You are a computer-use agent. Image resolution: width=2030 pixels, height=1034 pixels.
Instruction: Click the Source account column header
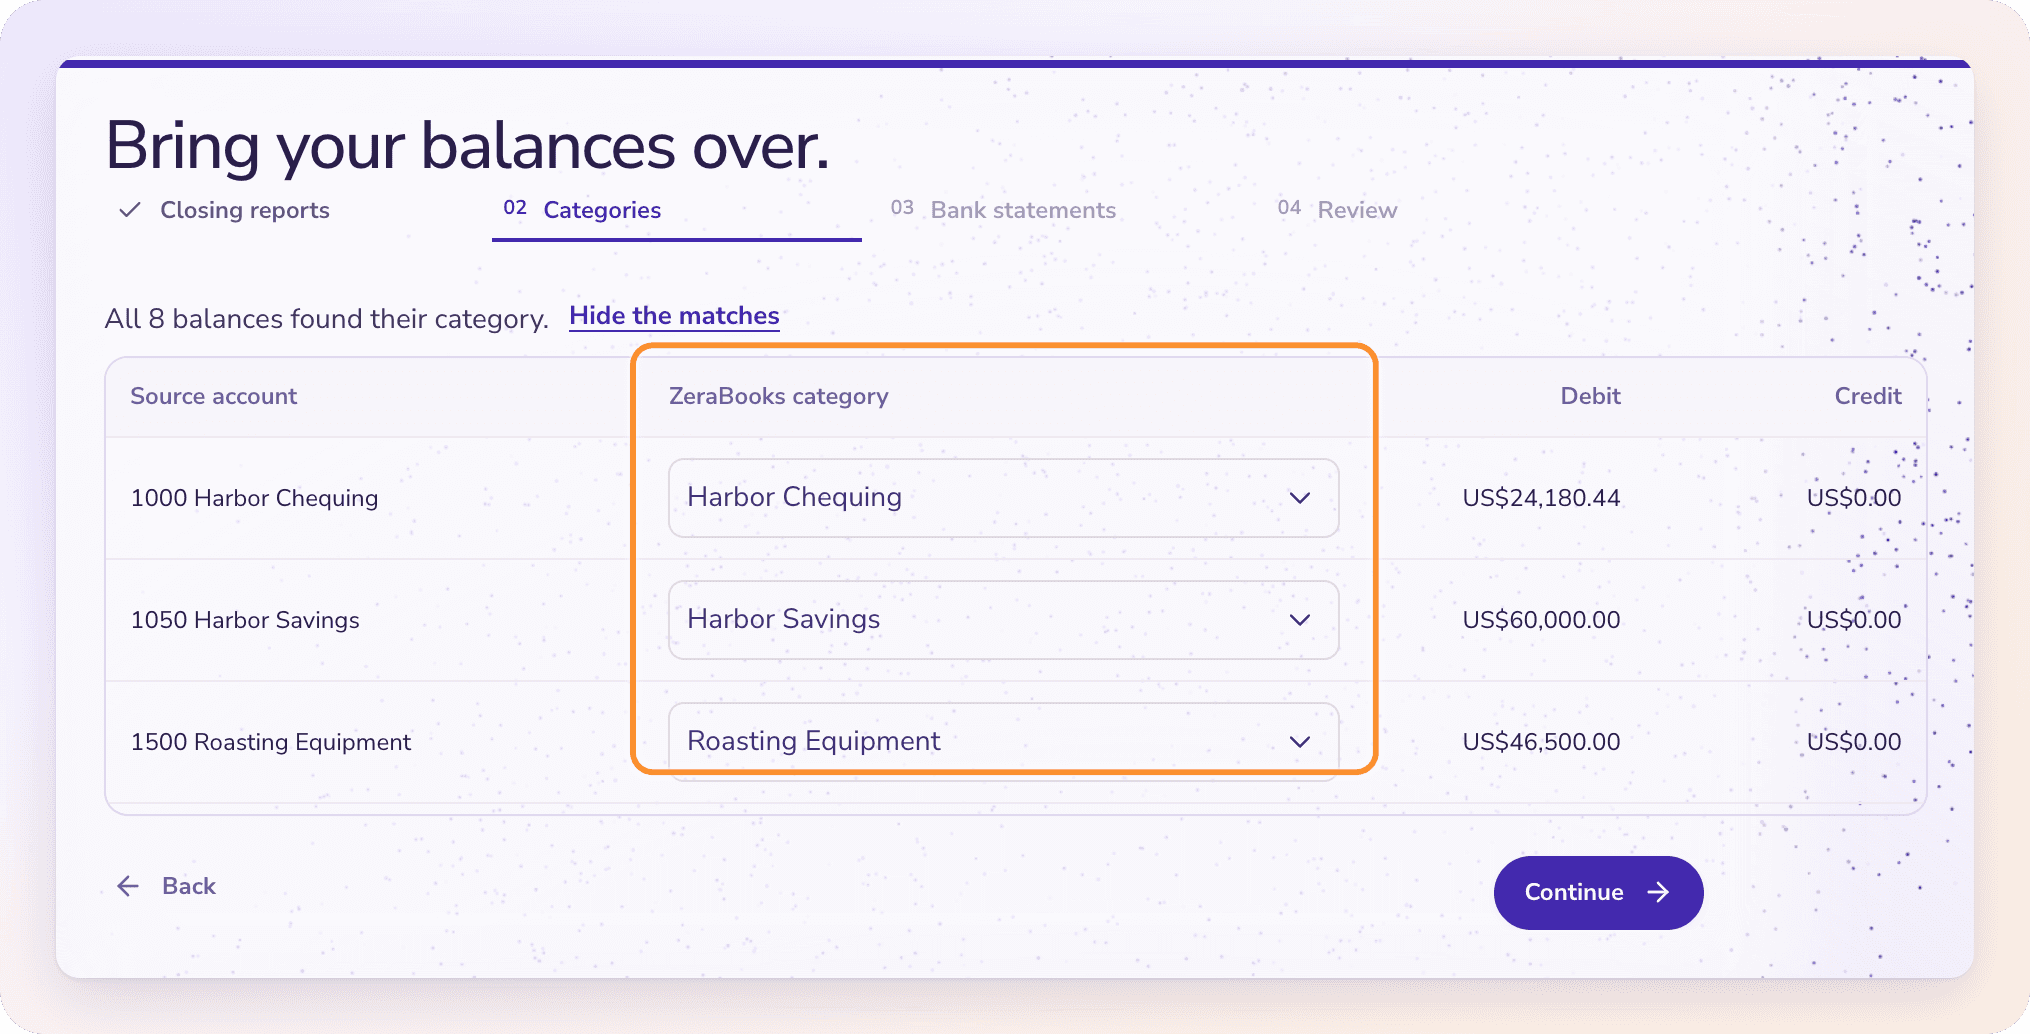214,396
